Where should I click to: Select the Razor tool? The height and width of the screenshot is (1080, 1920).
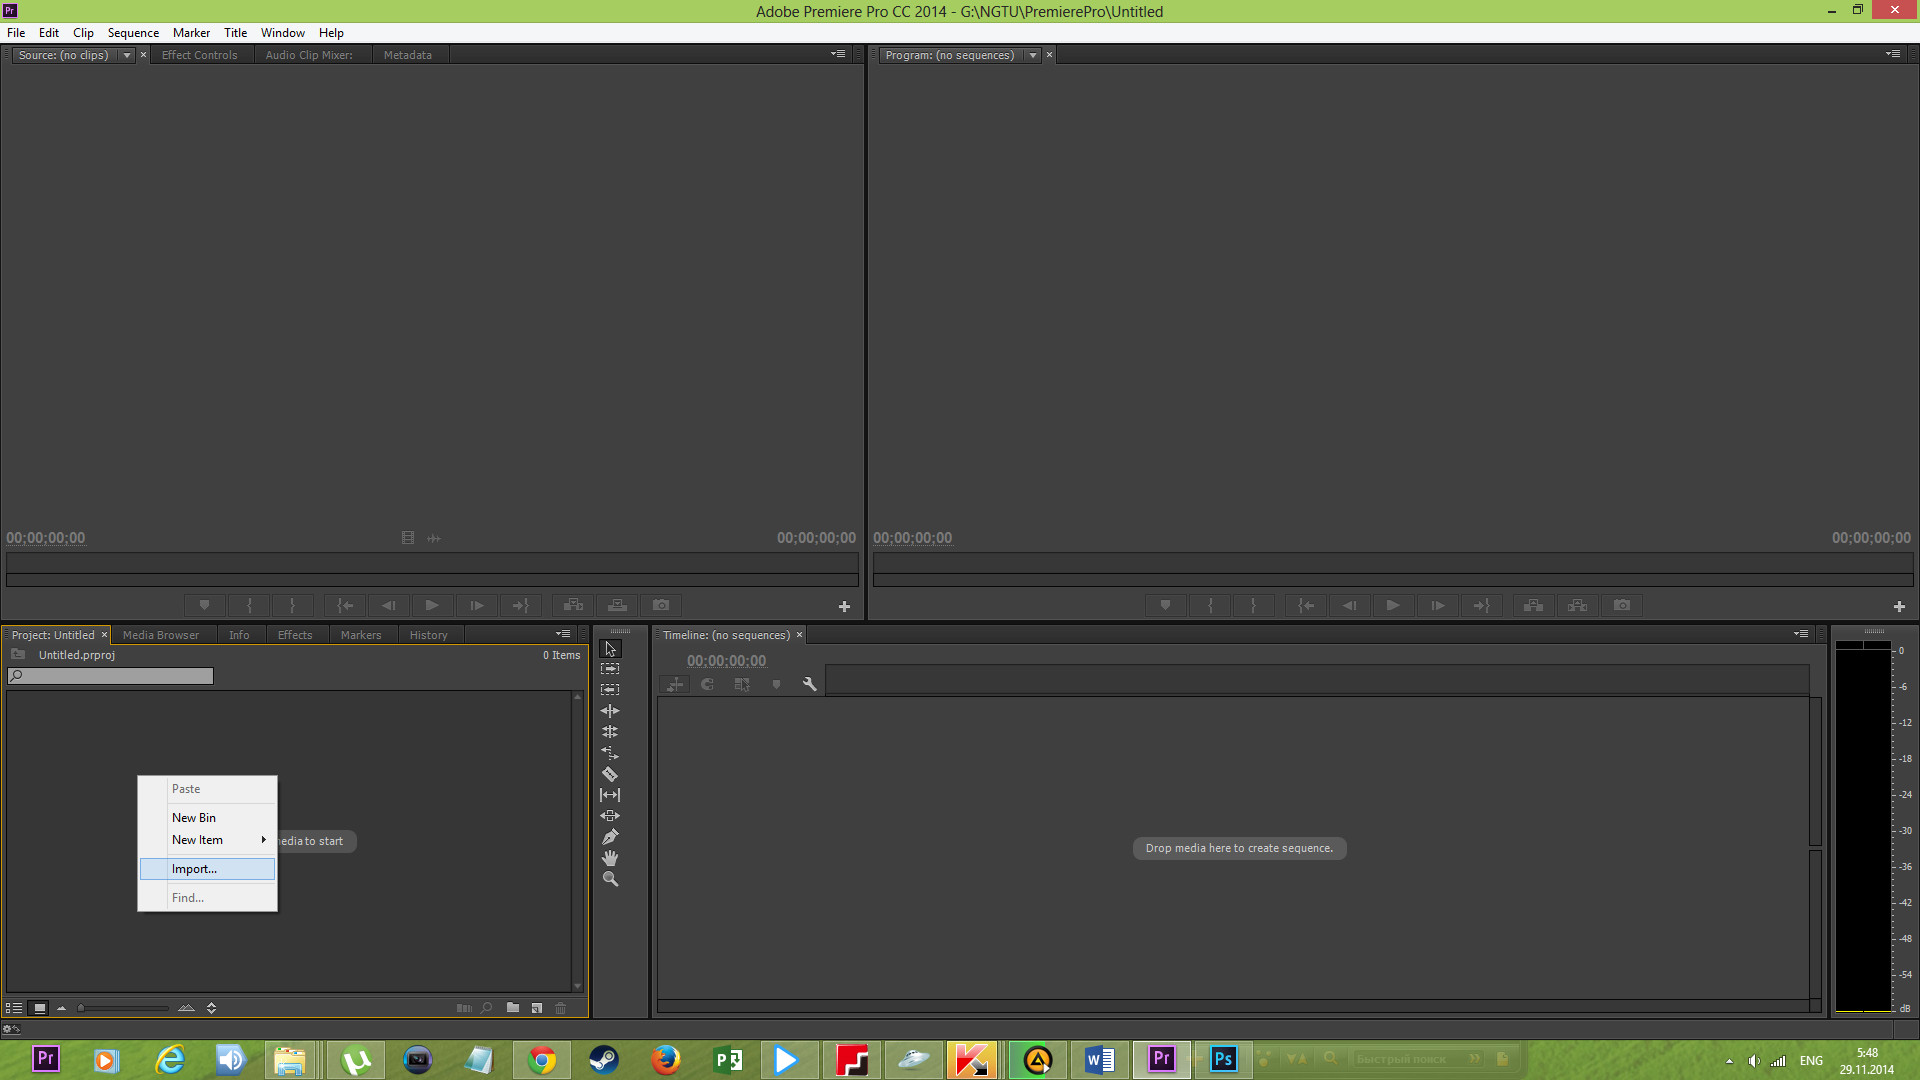[x=610, y=774]
